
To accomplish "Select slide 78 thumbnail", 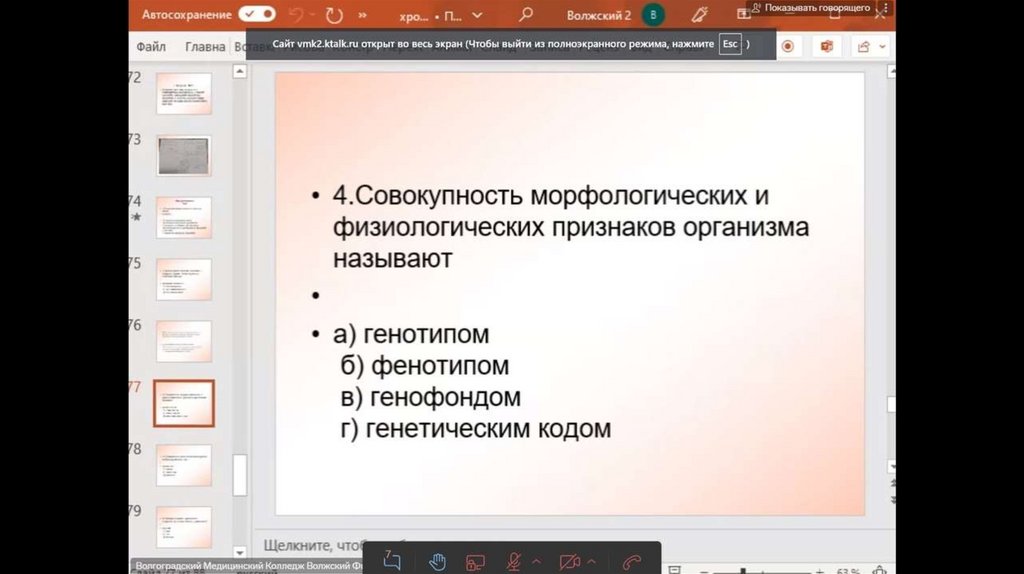I will (184, 465).
